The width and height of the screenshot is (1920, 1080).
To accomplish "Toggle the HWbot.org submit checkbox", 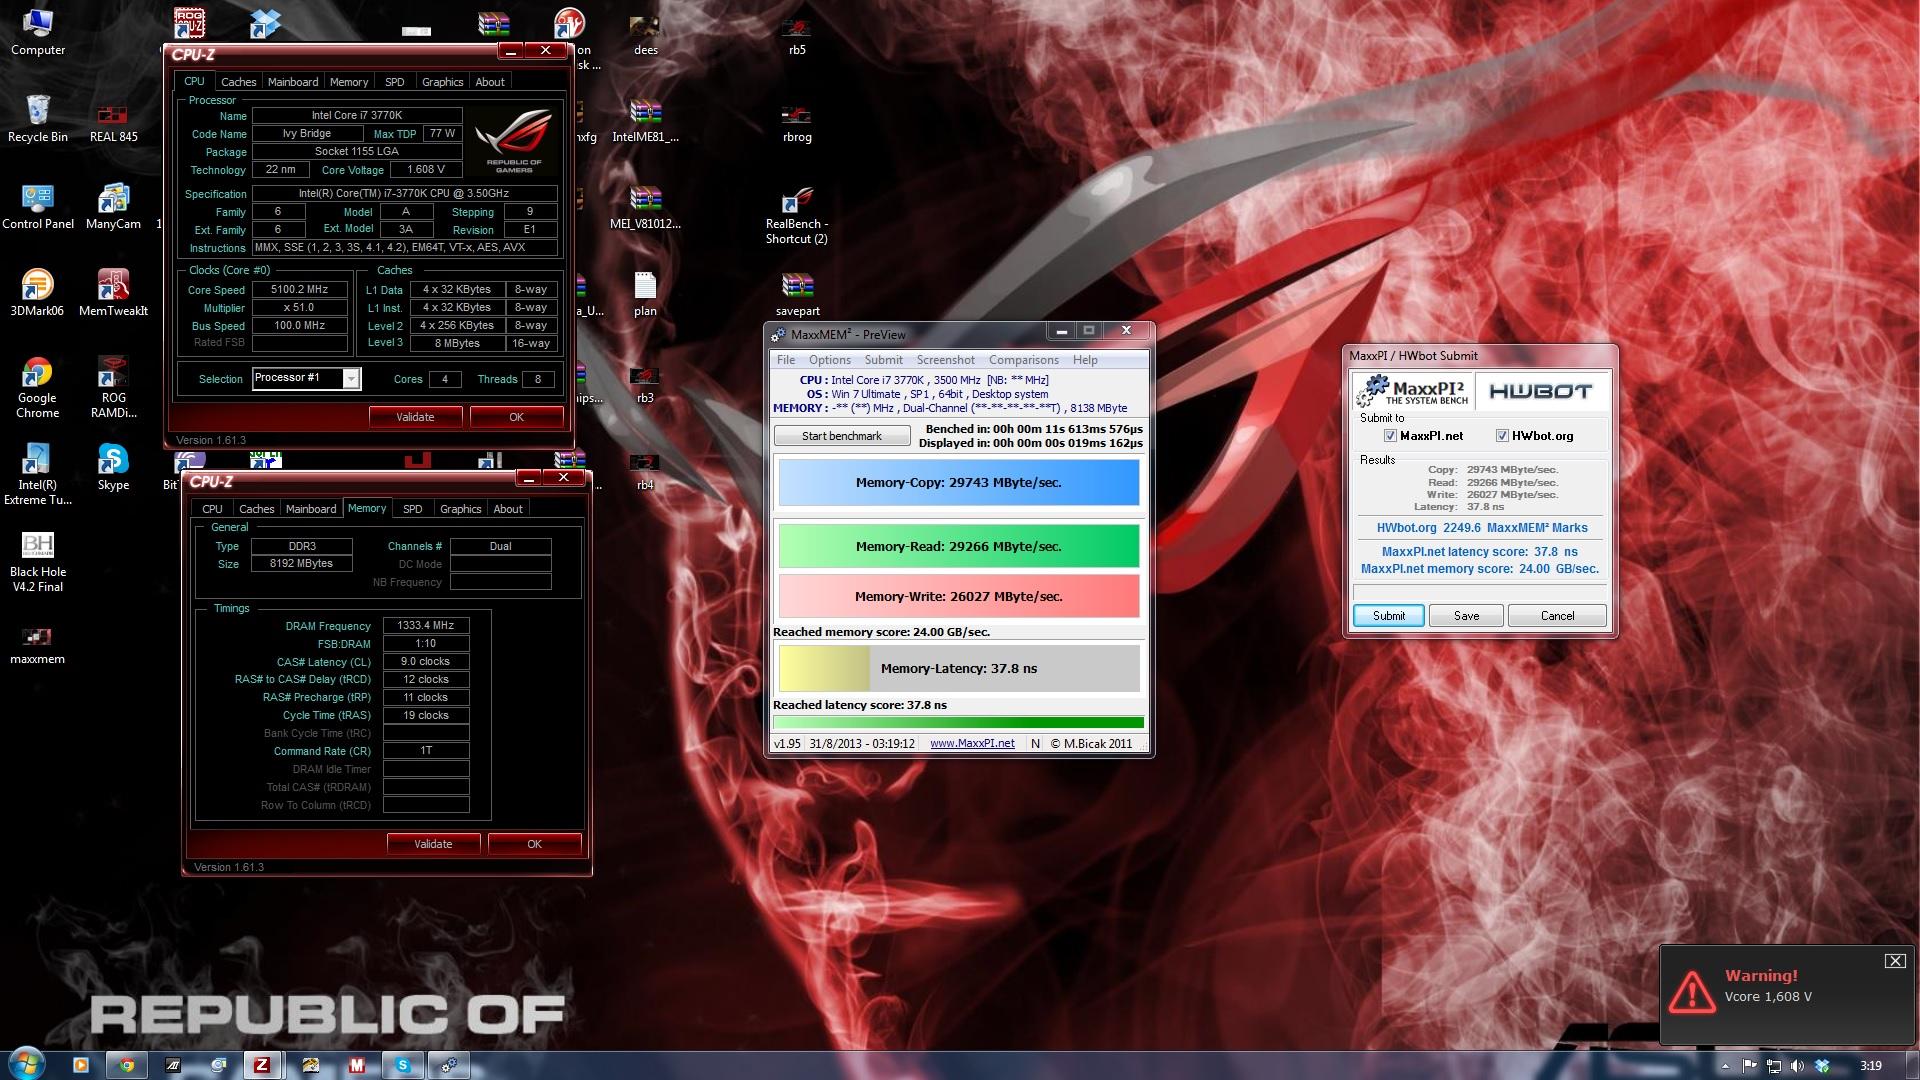I will [1502, 436].
